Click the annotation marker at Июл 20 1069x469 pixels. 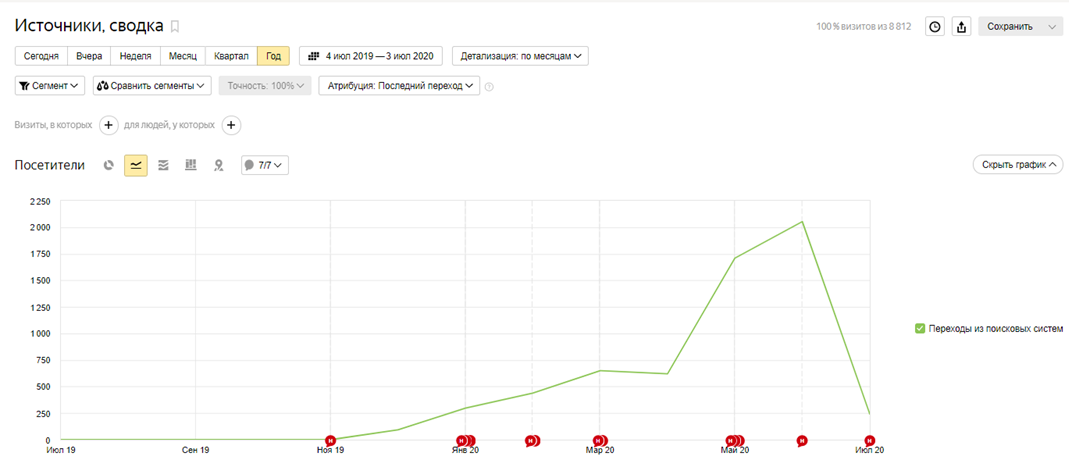tap(869, 440)
